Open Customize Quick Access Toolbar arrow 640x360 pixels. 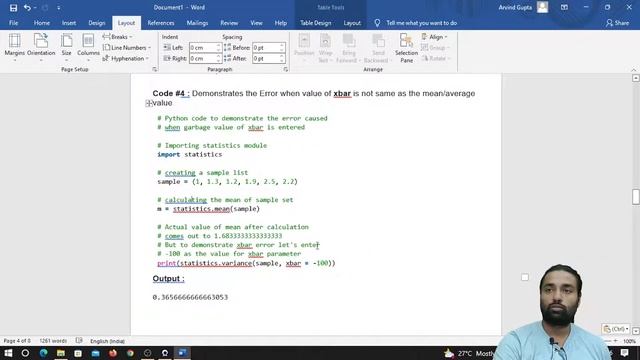[x=58, y=8]
